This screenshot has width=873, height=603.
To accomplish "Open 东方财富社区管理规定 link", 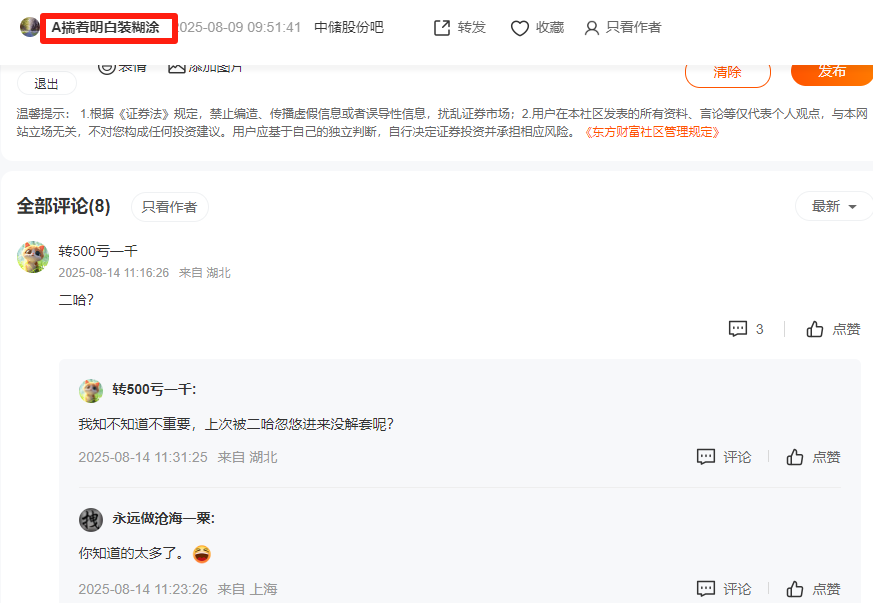I will [651, 132].
